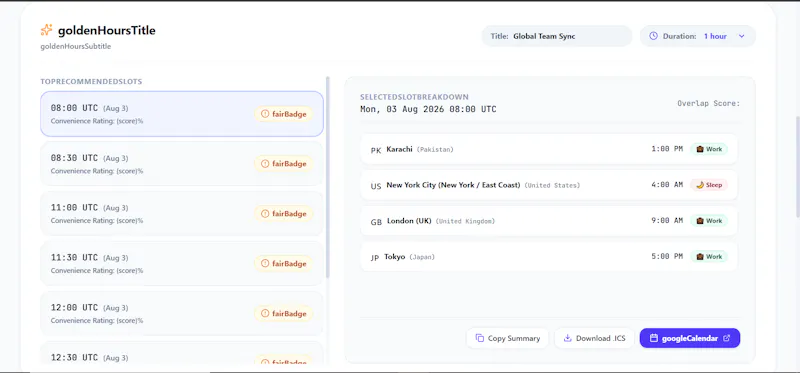The height and width of the screenshot is (373, 800).
Task: Click the Work badge in Karachi row
Action: click(709, 149)
